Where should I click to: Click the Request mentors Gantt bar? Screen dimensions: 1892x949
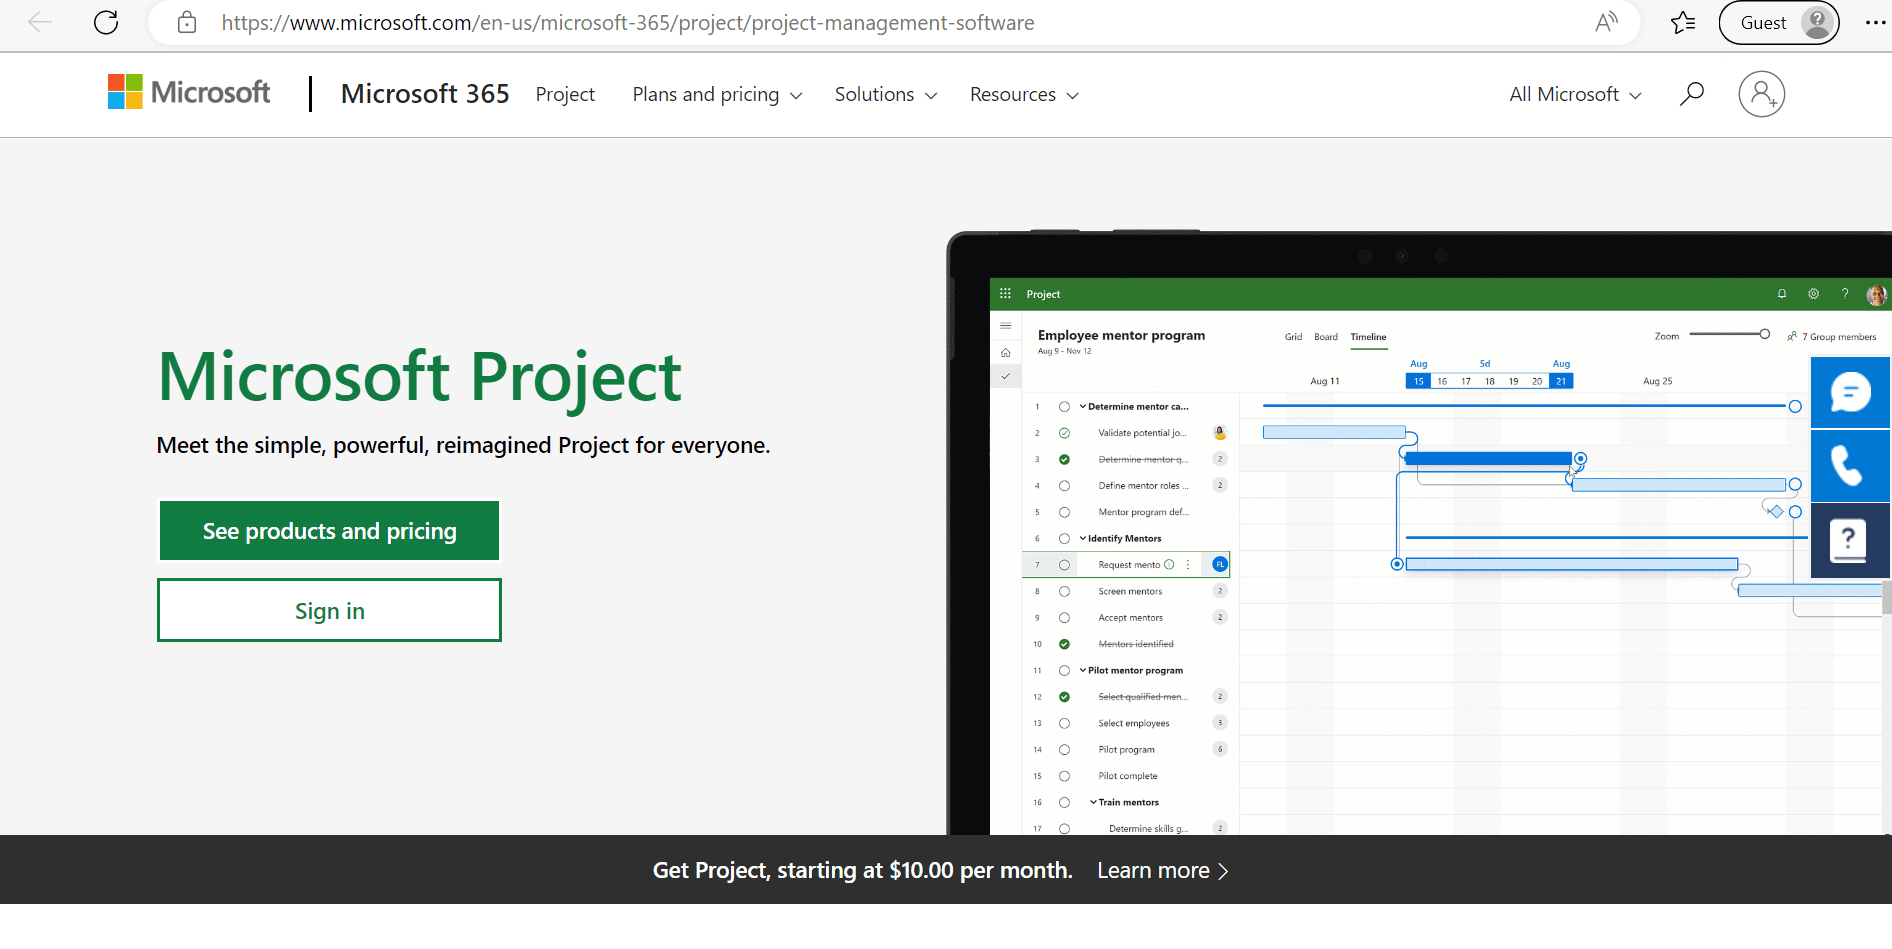(x=1571, y=565)
